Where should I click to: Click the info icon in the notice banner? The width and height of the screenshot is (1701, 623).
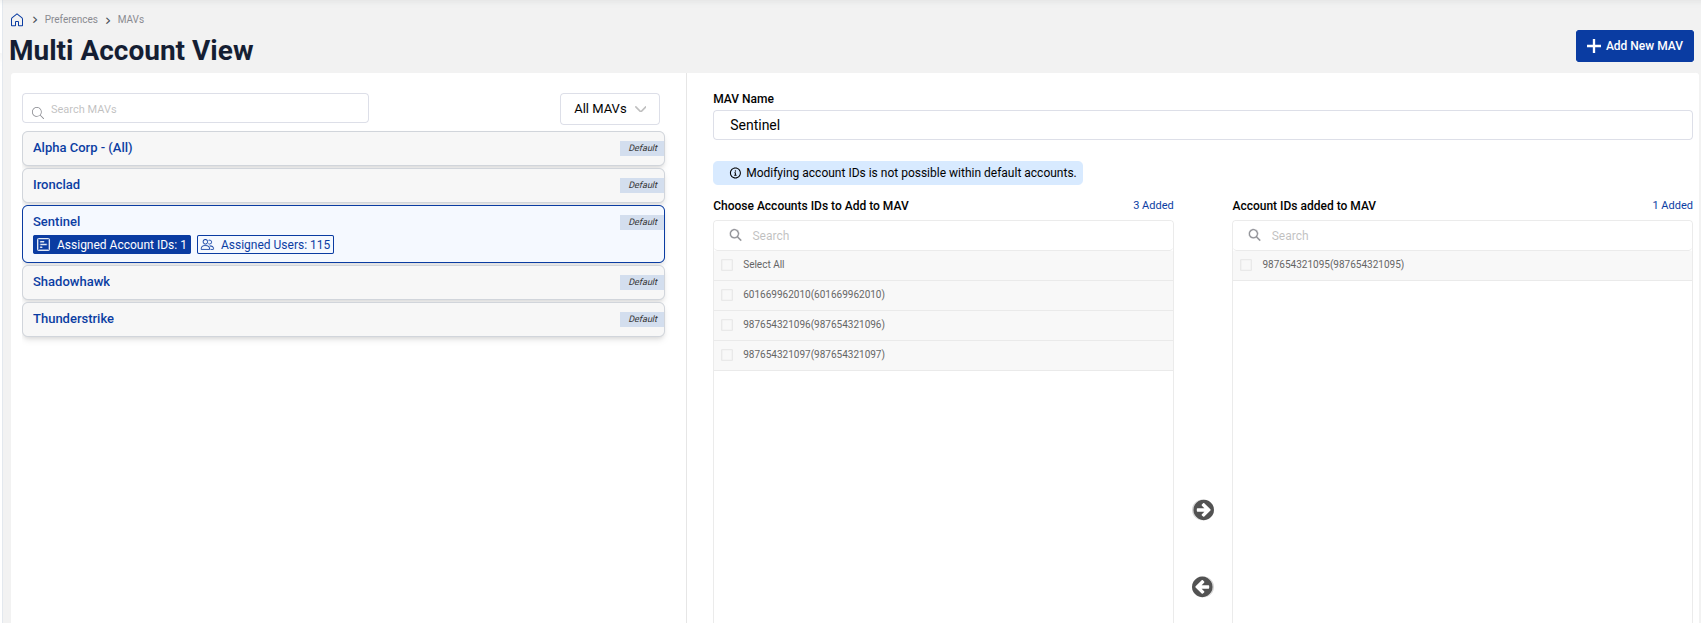[x=735, y=173]
